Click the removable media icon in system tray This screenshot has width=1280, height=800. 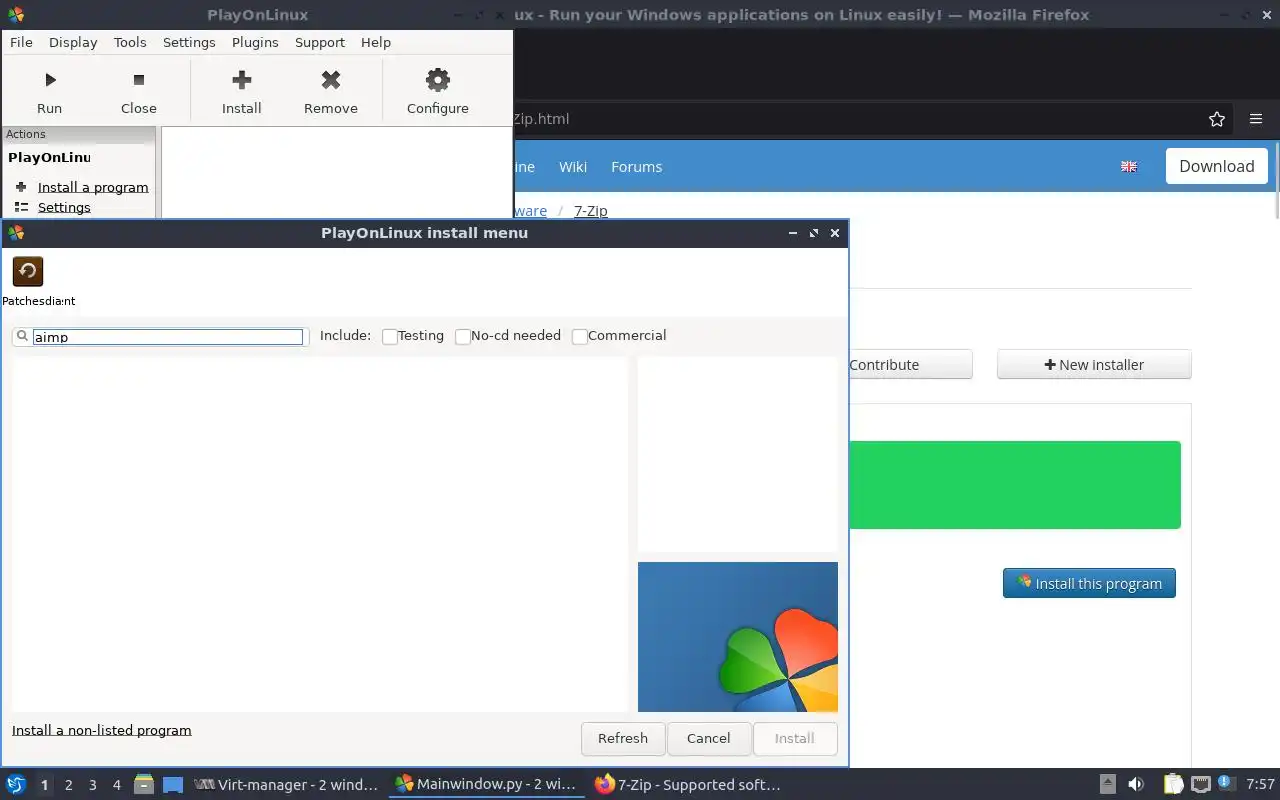point(1108,784)
